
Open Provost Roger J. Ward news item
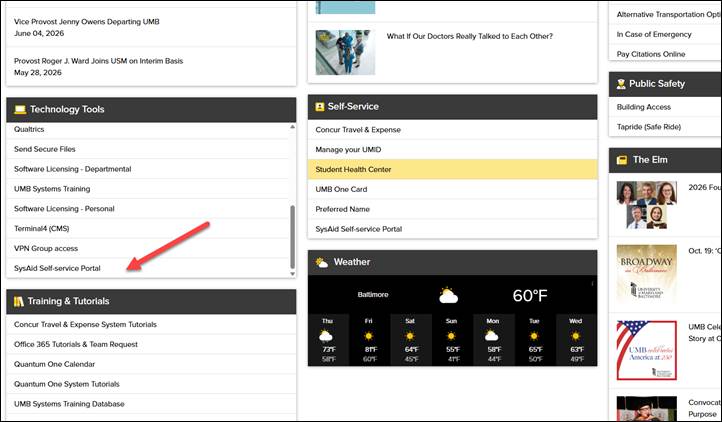[x=99, y=61]
